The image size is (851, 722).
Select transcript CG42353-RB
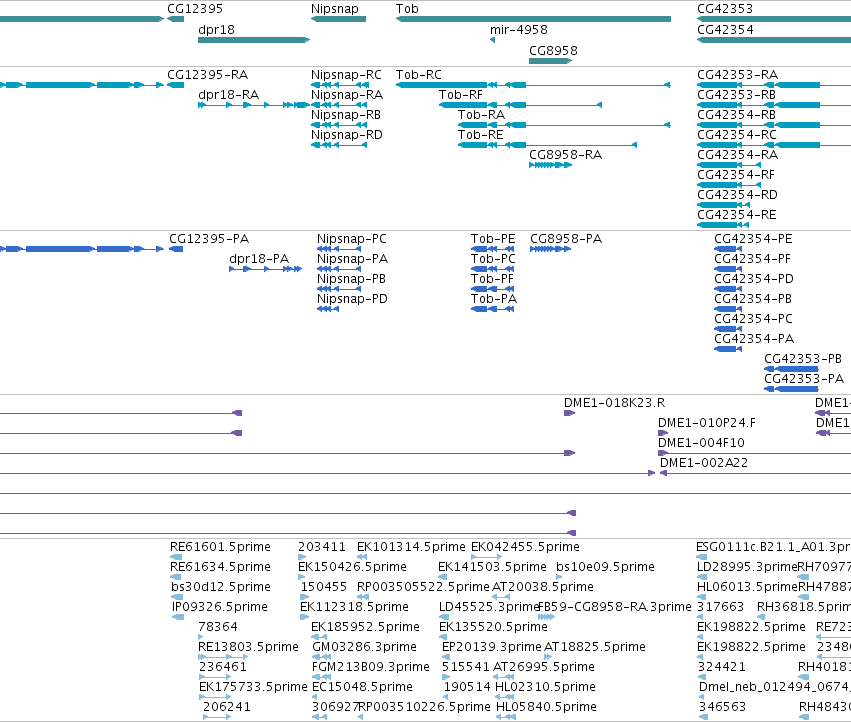click(774, 105)
